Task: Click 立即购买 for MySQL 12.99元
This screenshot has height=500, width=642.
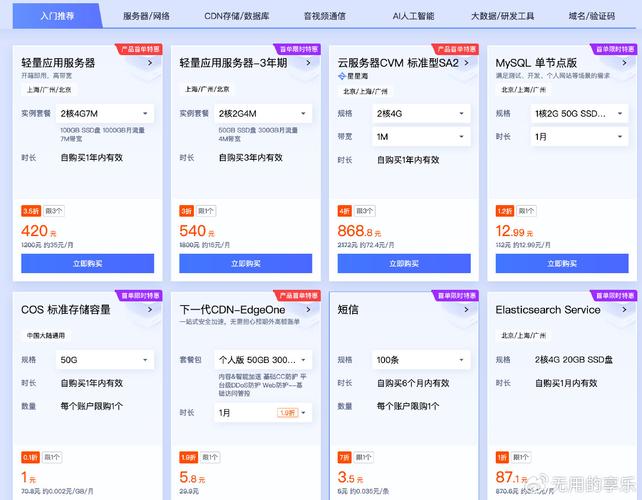Action: [x=562, y=263]
